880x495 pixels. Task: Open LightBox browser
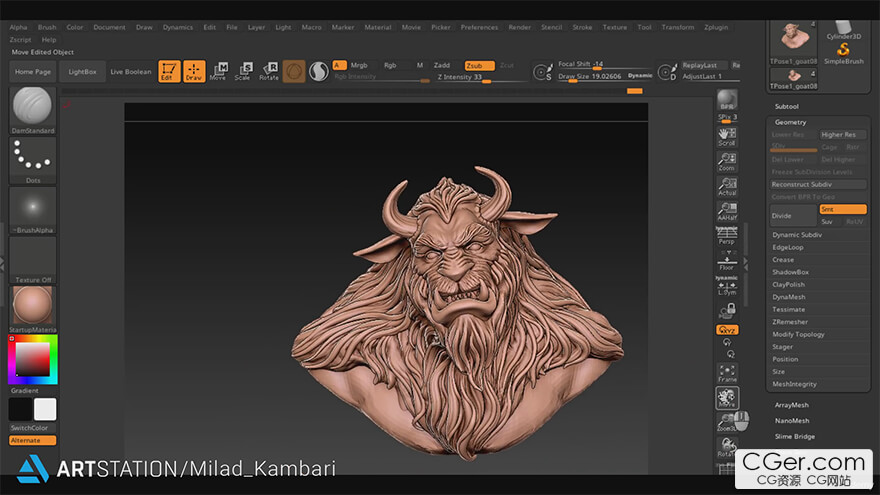click(x=82, y=72)
